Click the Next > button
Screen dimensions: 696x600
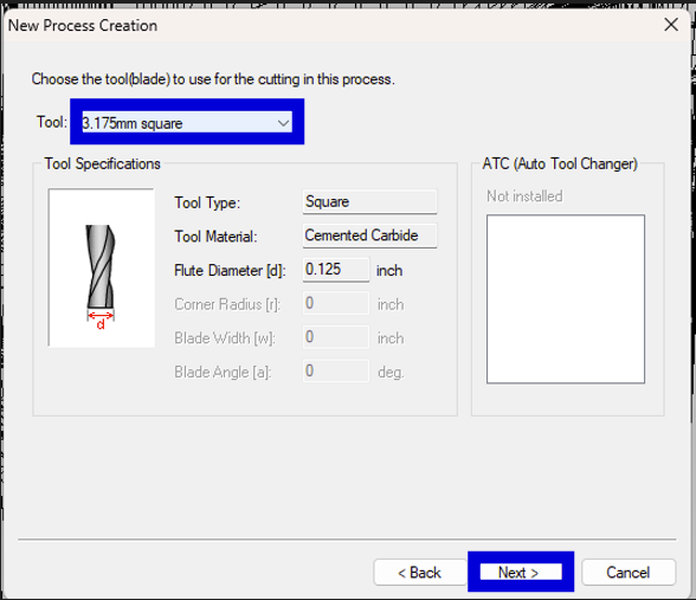(x=520, y=572)
